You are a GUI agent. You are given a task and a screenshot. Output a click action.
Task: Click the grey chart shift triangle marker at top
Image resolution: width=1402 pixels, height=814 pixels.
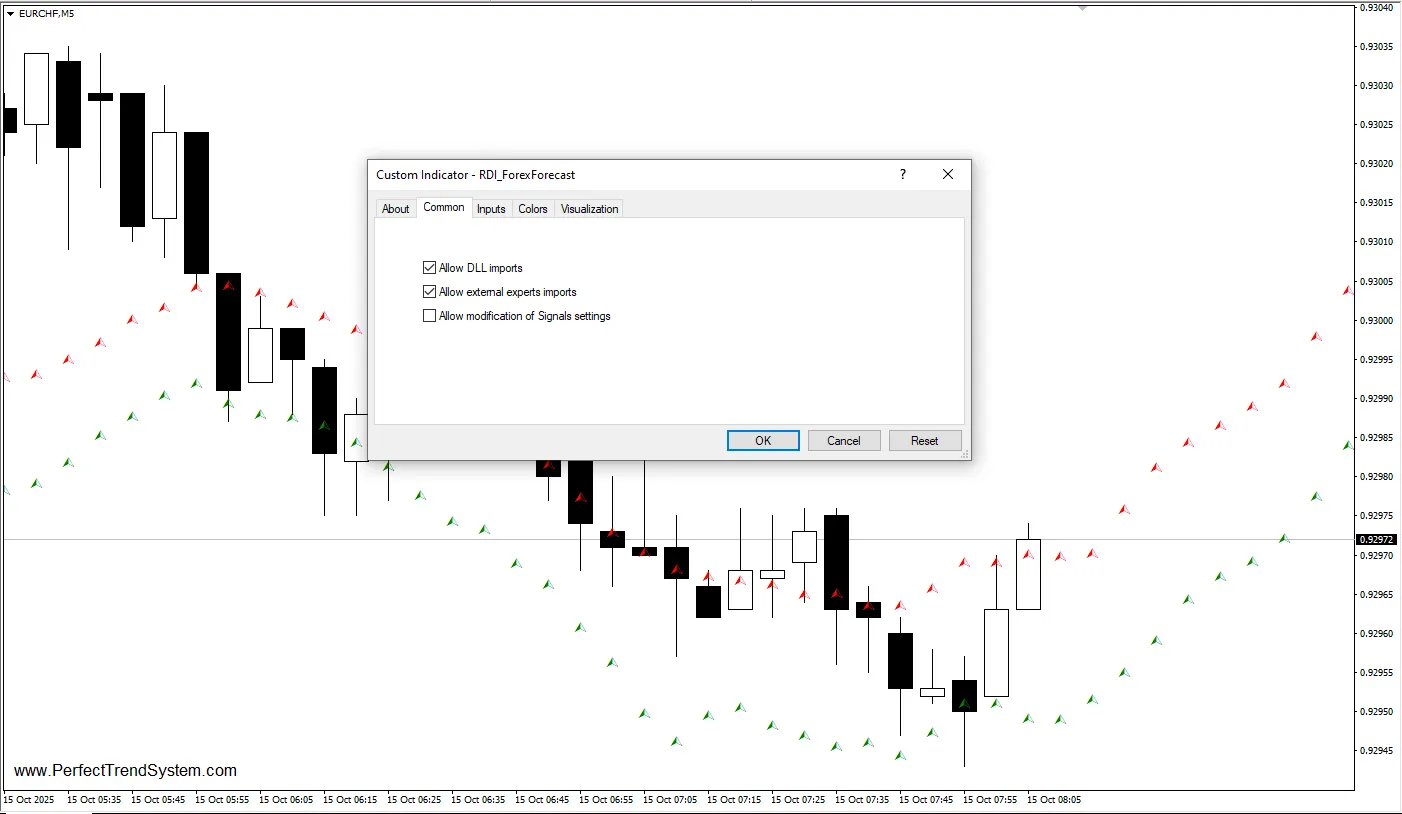[x=1082, y=8]
